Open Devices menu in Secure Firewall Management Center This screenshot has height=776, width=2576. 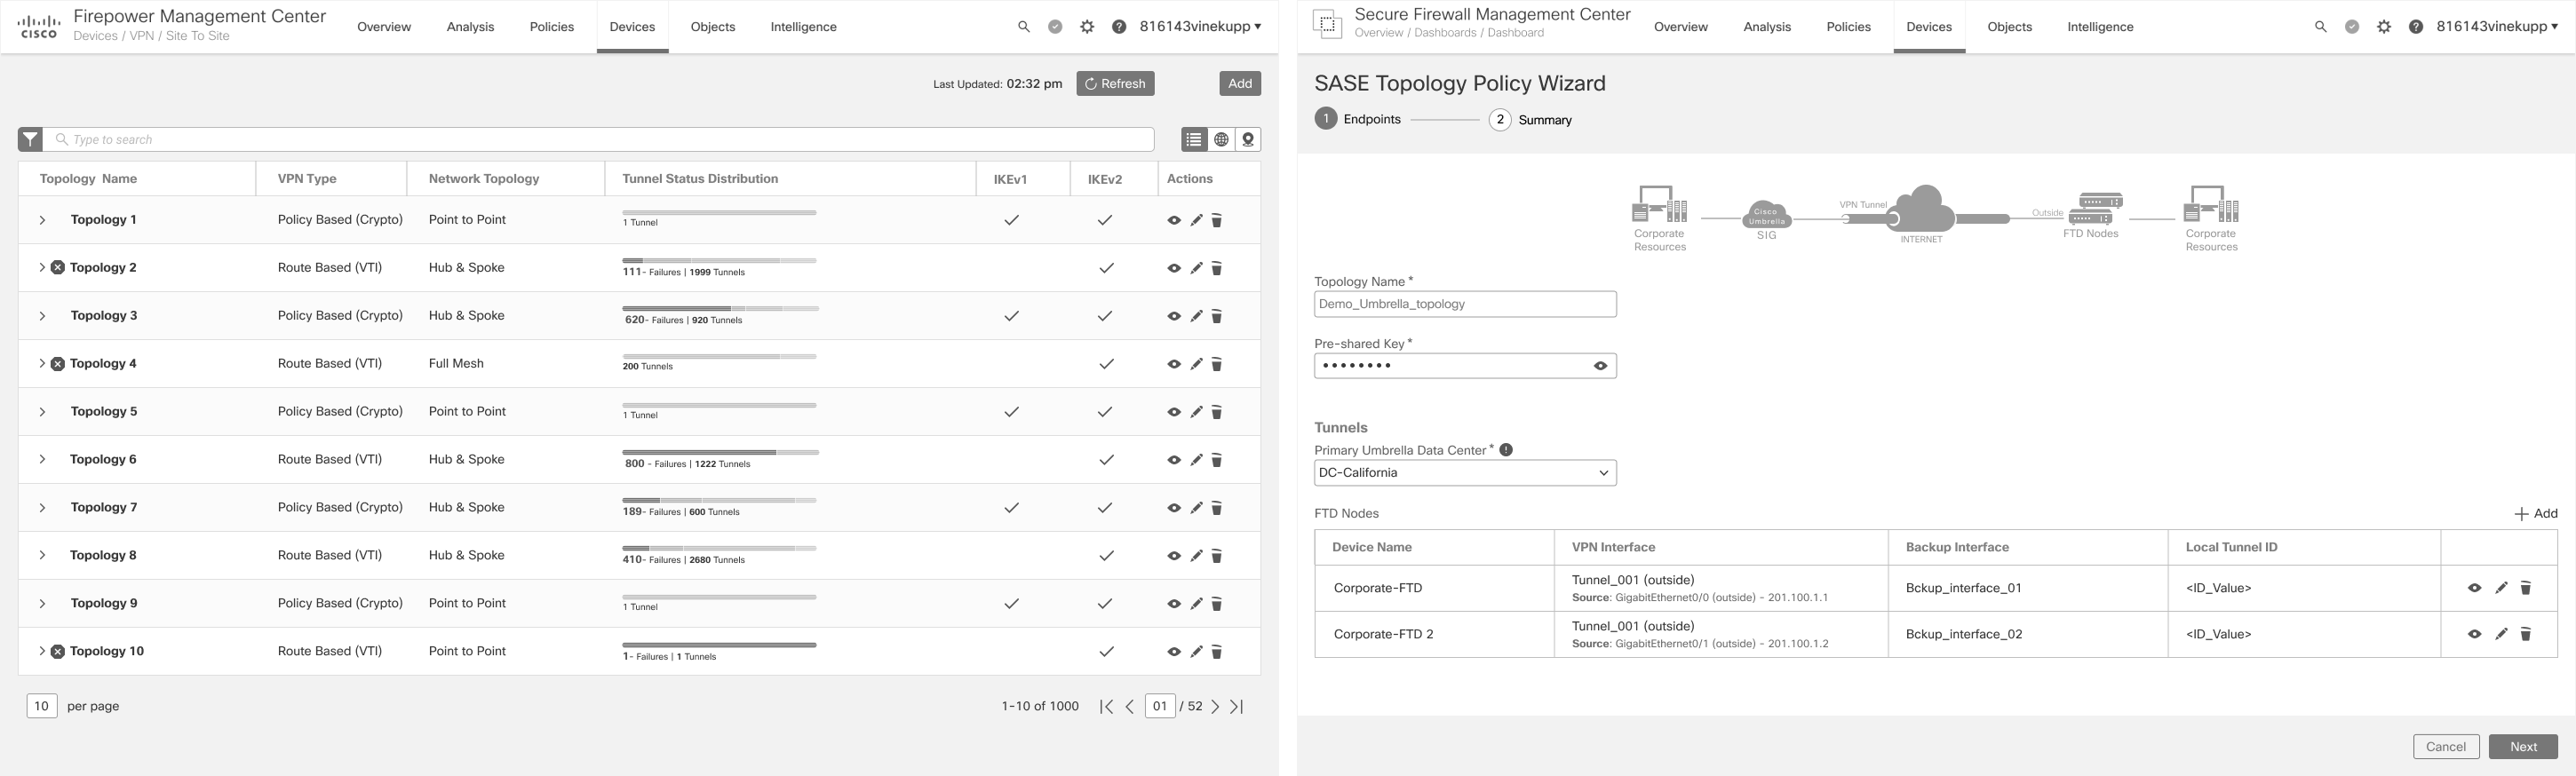pyautogui.click(x=1929, y=27)
